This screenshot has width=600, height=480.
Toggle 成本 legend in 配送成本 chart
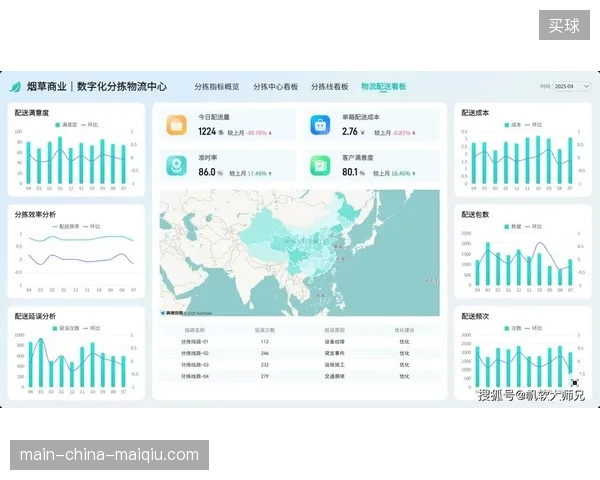click(513, 125)
